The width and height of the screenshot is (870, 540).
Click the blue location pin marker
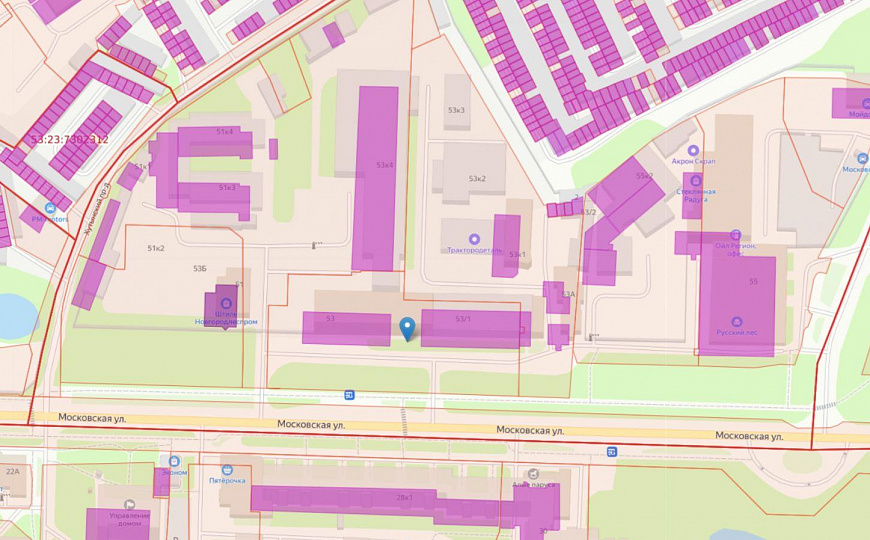[x=407, y=328]
